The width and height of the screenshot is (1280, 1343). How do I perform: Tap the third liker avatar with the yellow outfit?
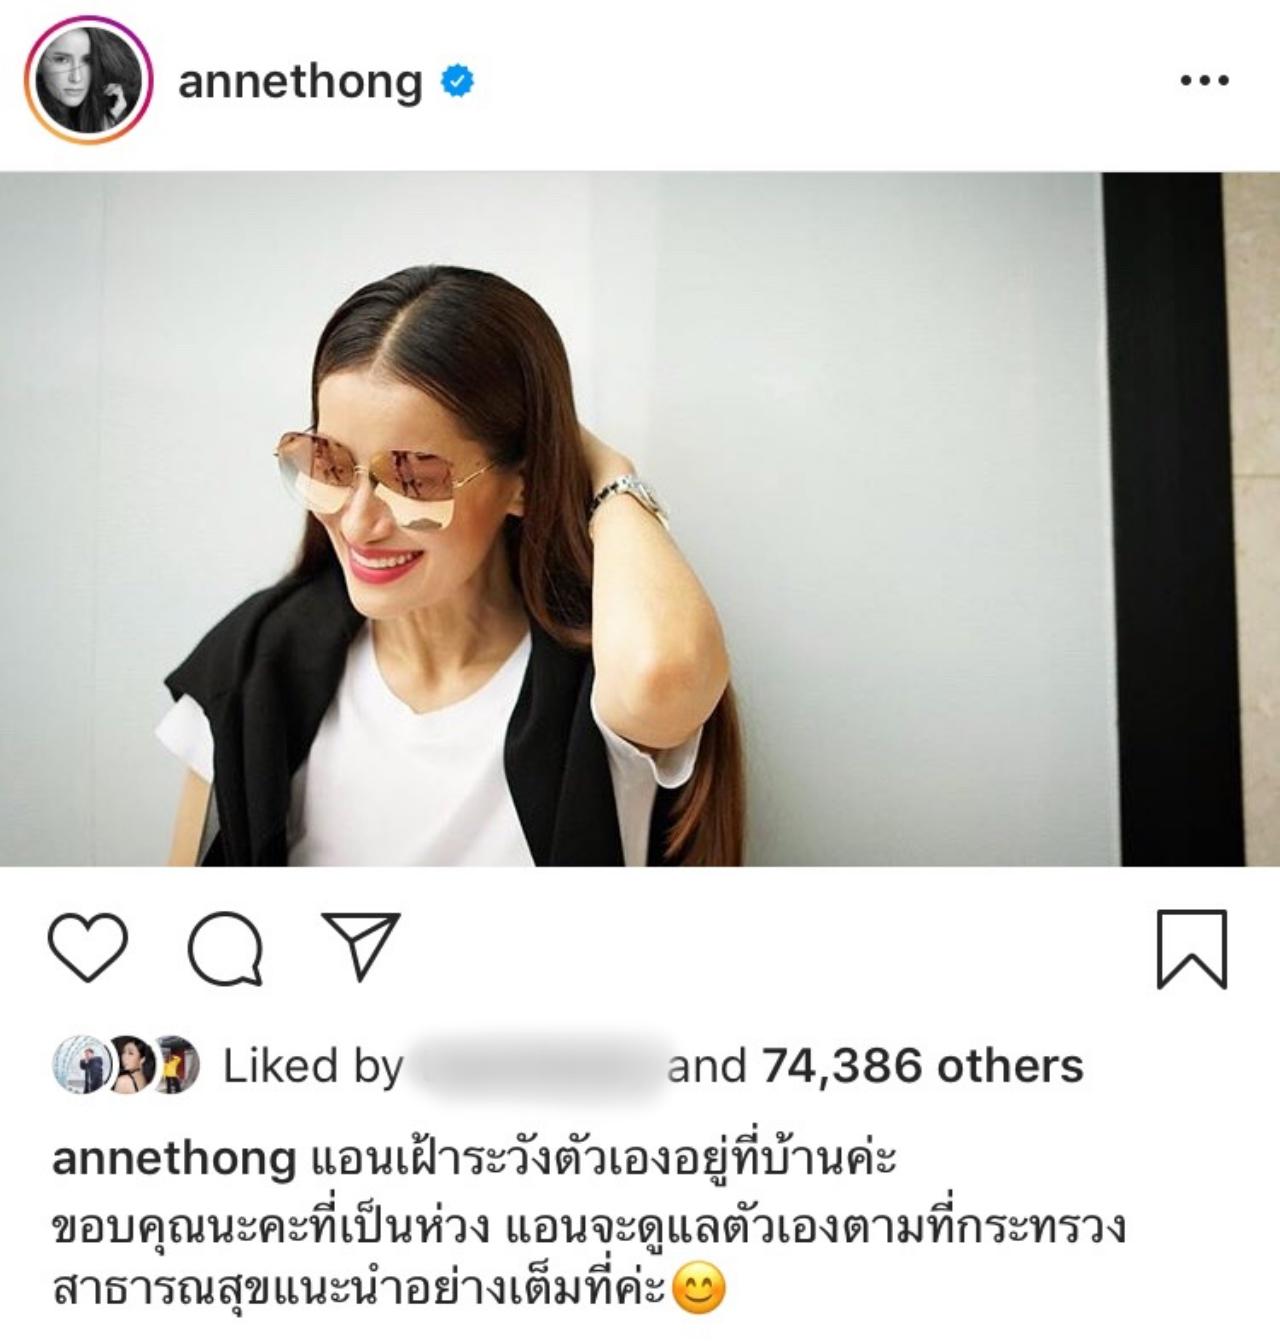click(x=175, y=1066)
